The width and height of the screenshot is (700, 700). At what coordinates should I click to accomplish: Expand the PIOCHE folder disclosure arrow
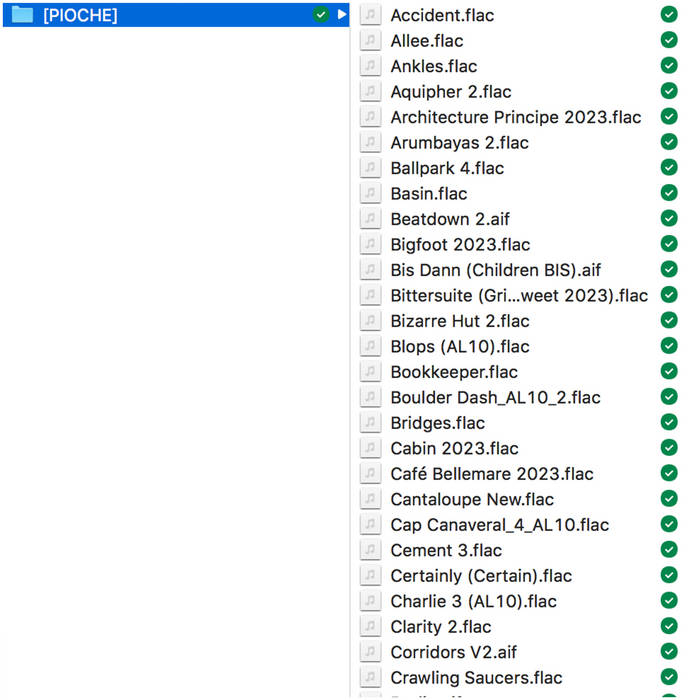[x=342, y=15]
